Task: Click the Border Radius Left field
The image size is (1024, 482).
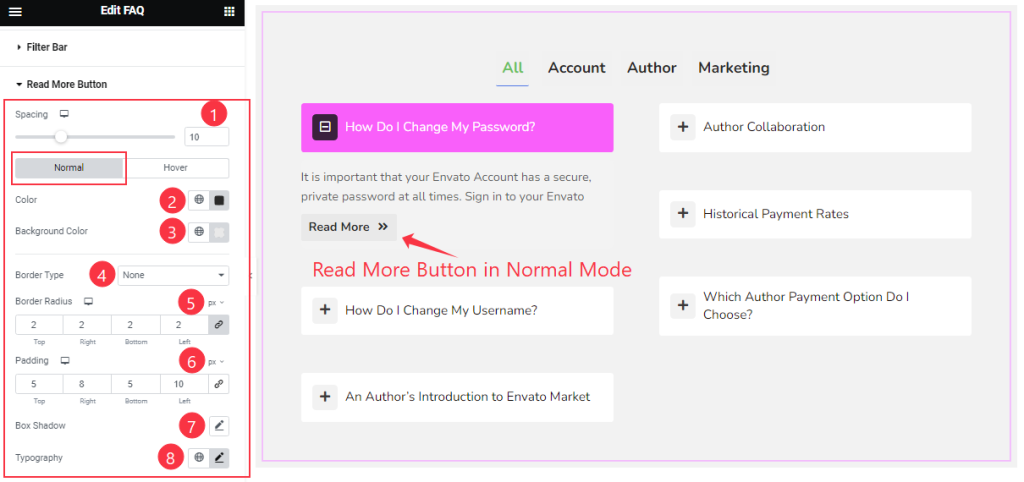Action: (184, 325)
